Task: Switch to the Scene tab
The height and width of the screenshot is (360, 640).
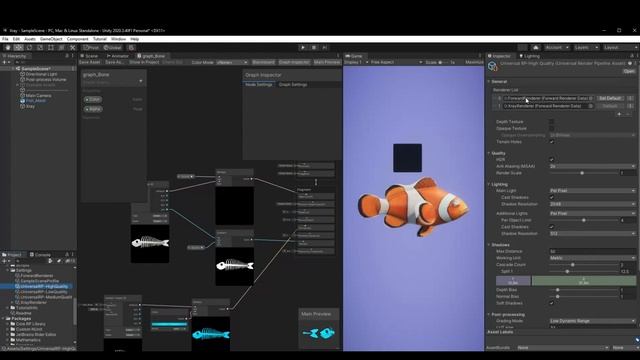Action: click(89, 56)
